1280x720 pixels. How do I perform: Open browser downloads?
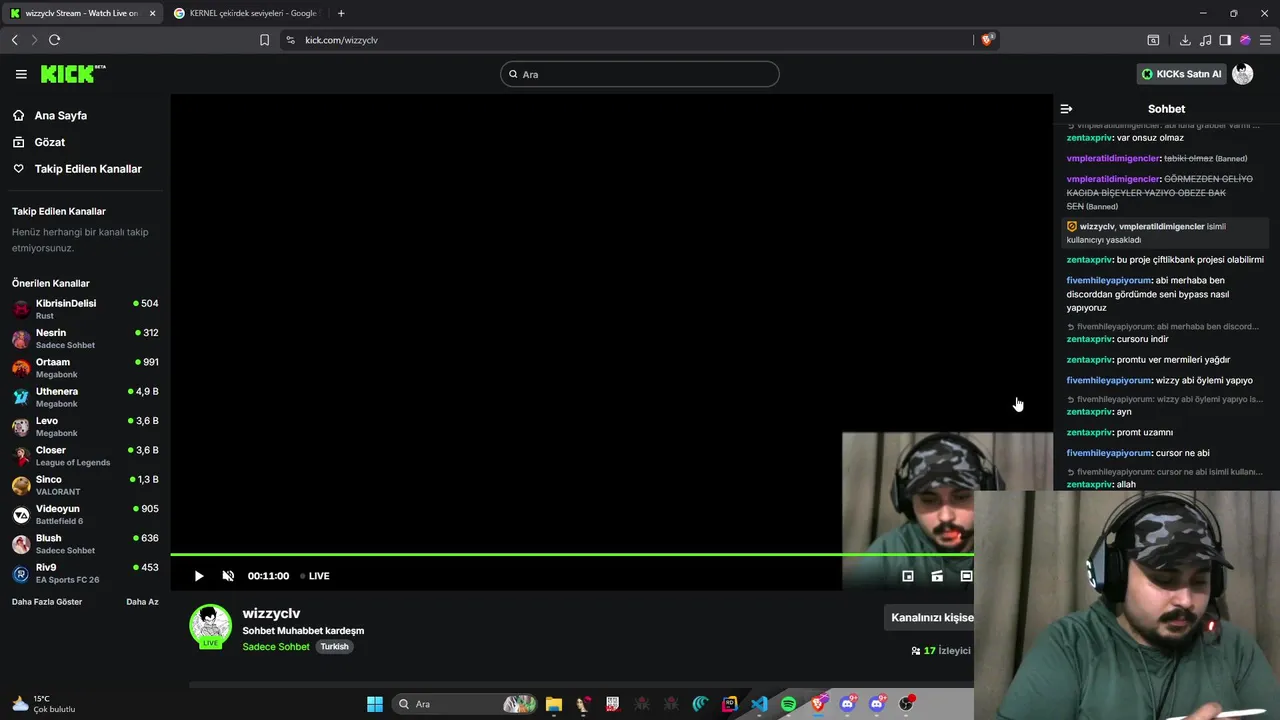pos(1185,40)
